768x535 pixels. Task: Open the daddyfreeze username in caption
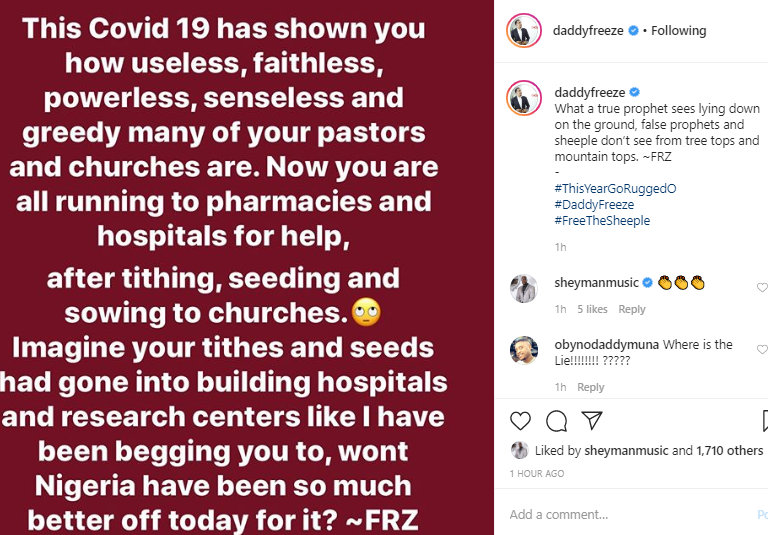click(x=590, y=93)
